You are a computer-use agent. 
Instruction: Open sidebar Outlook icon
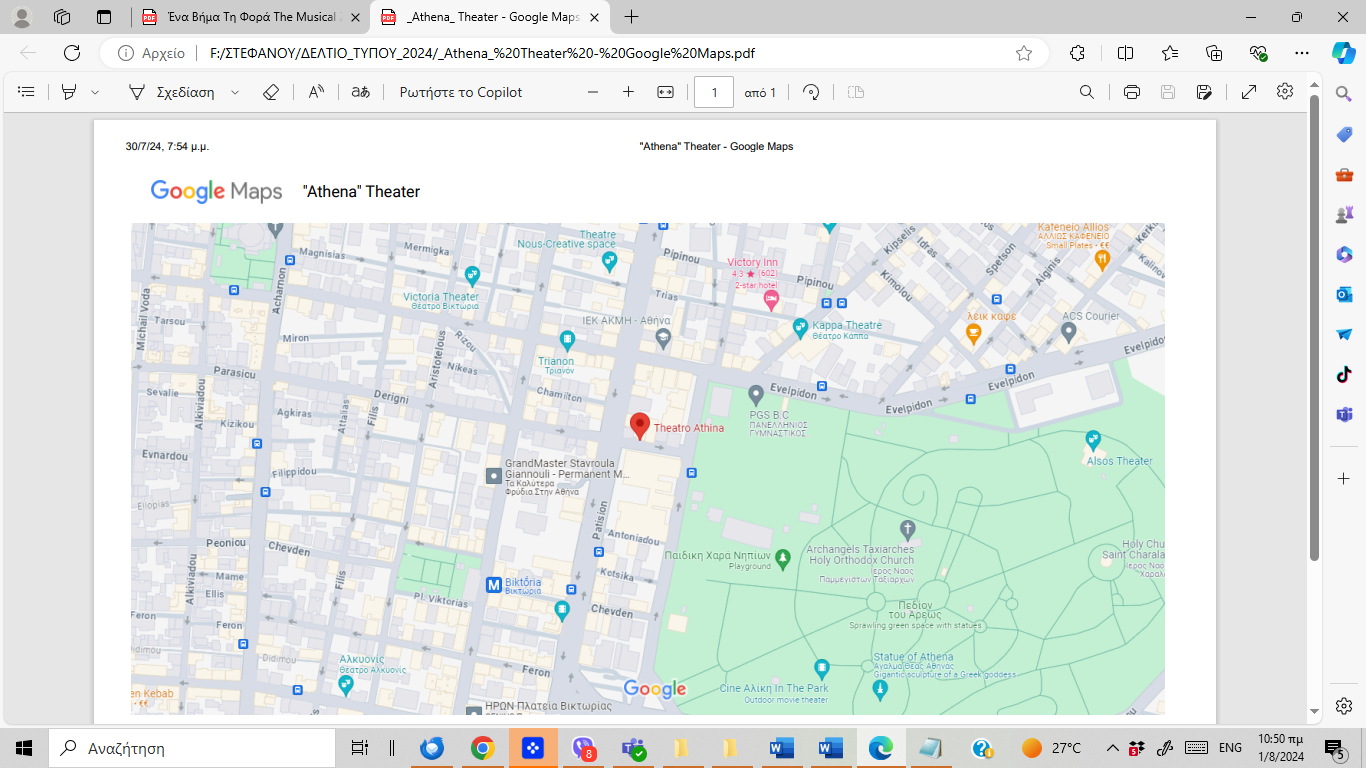point(1344,294)
